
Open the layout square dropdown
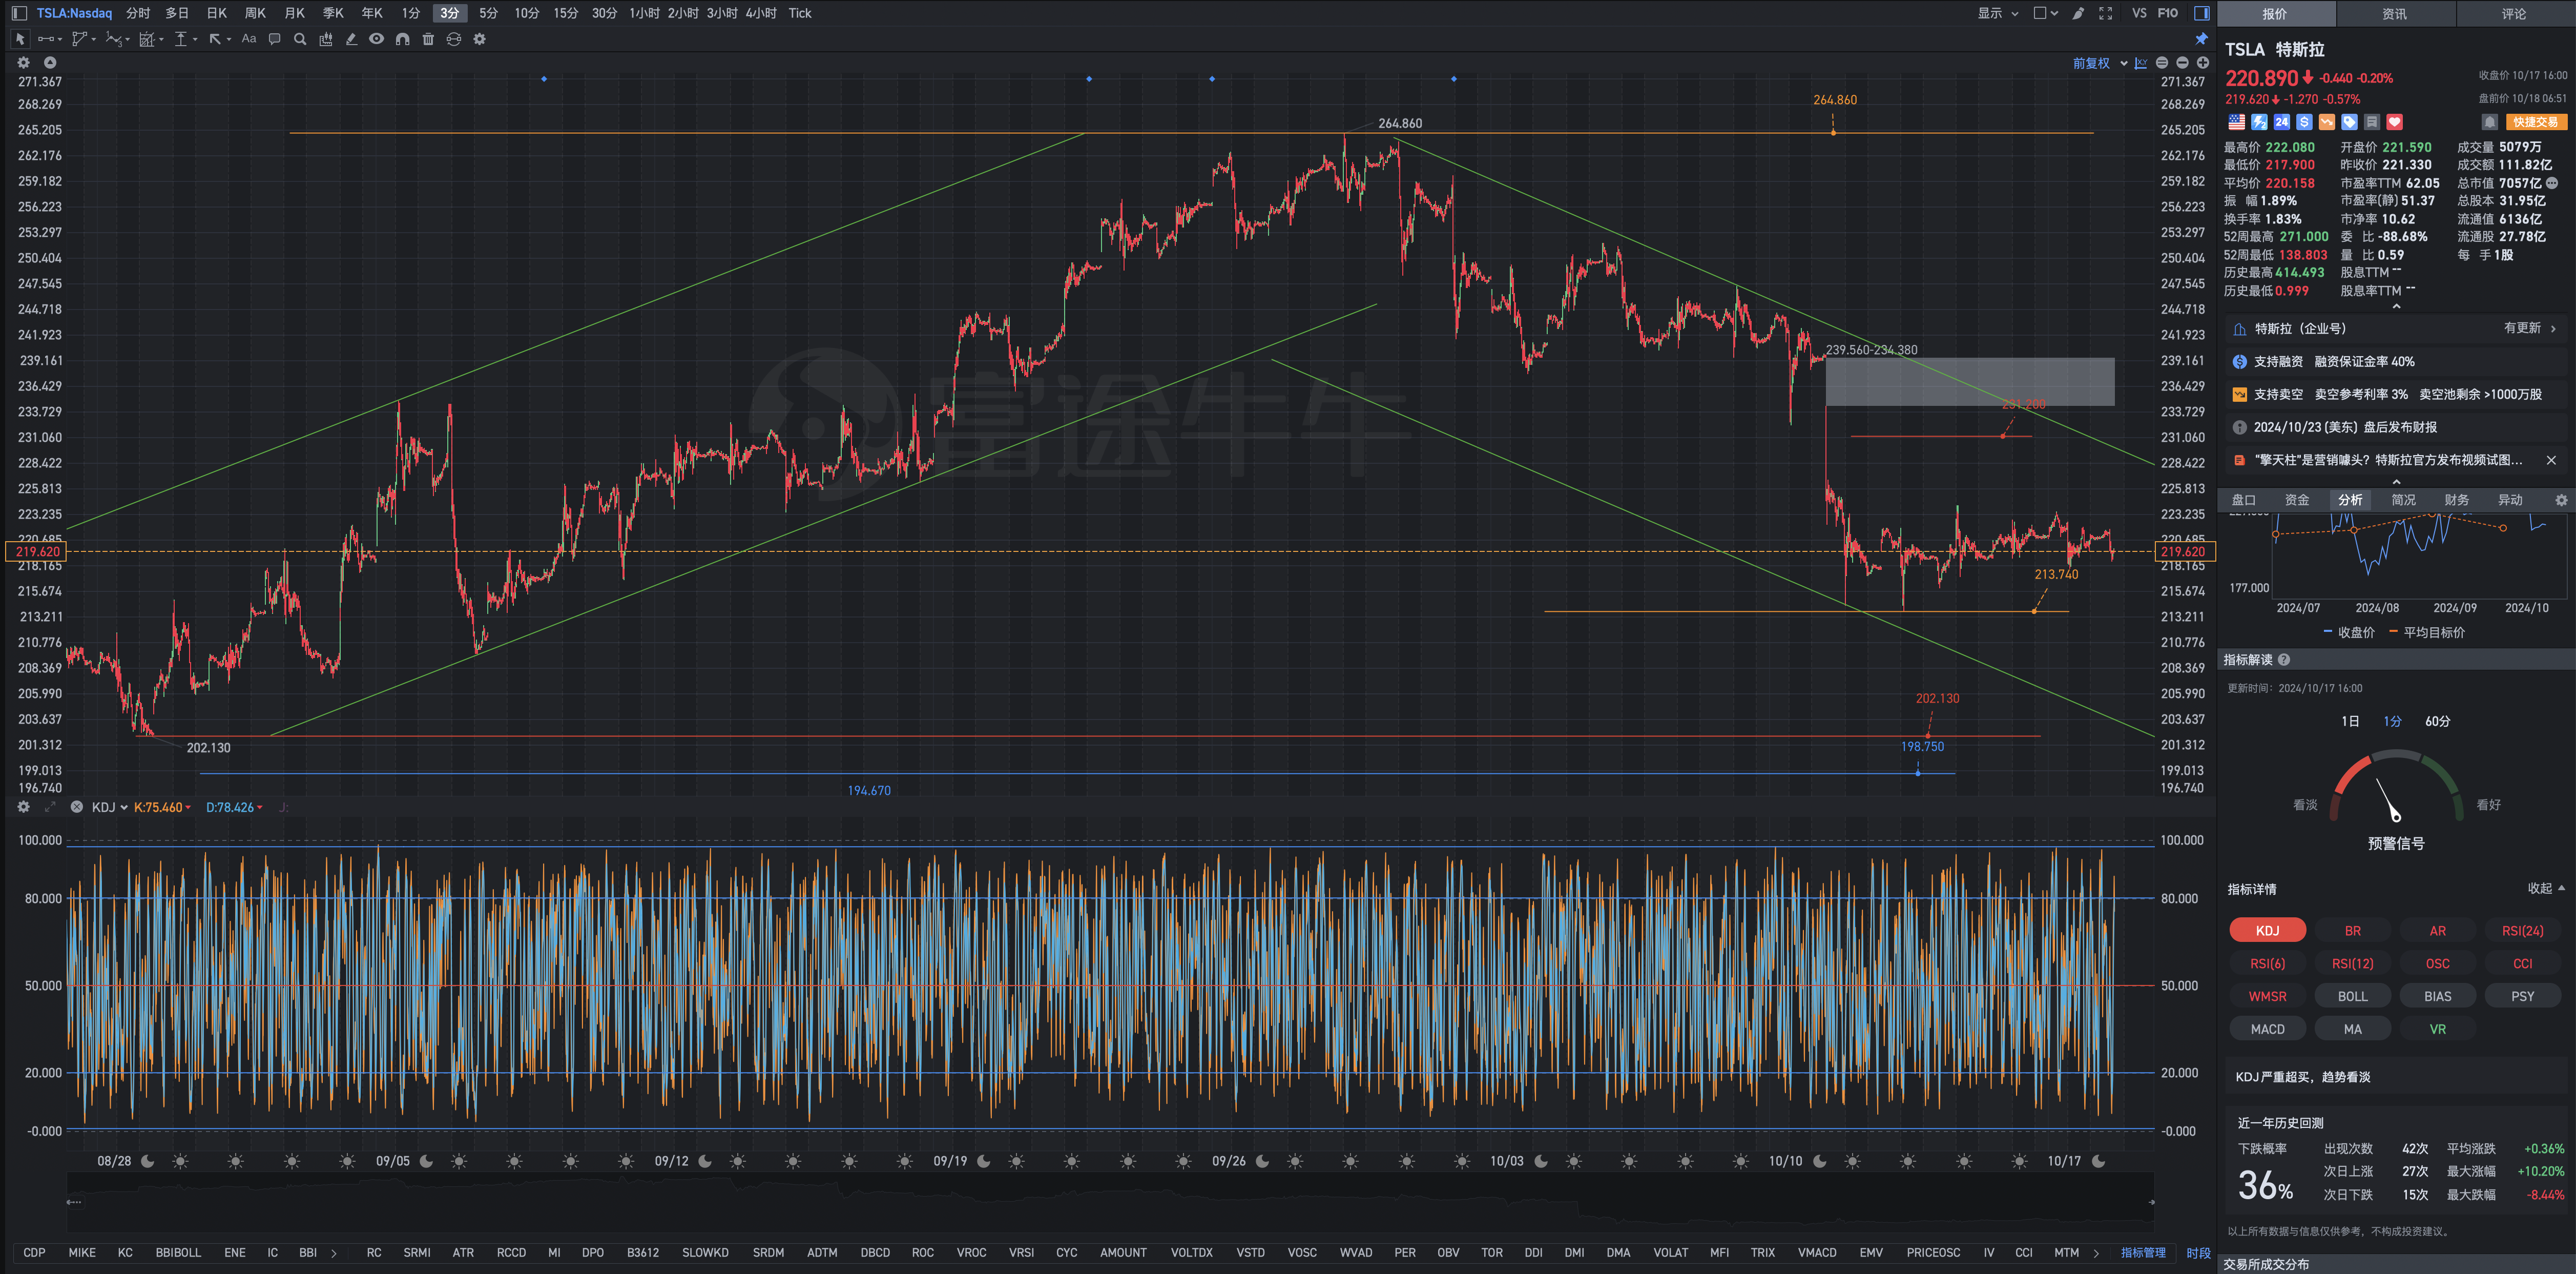(x=2046, y=13)
